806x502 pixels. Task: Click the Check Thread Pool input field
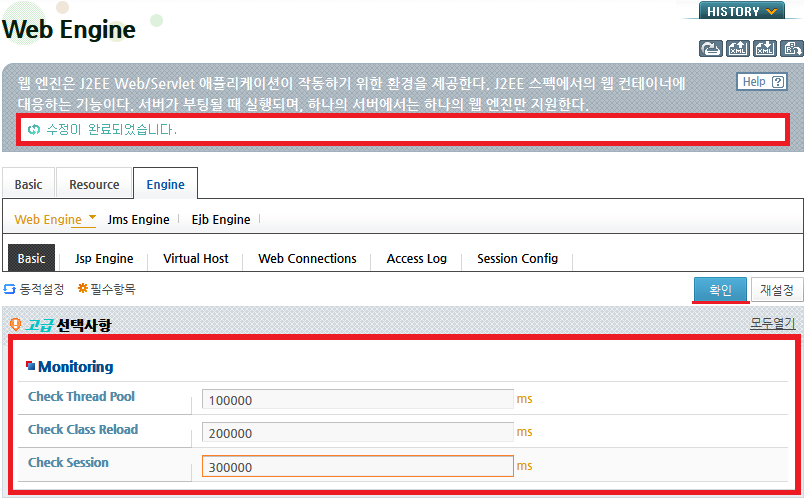point(358,400)
